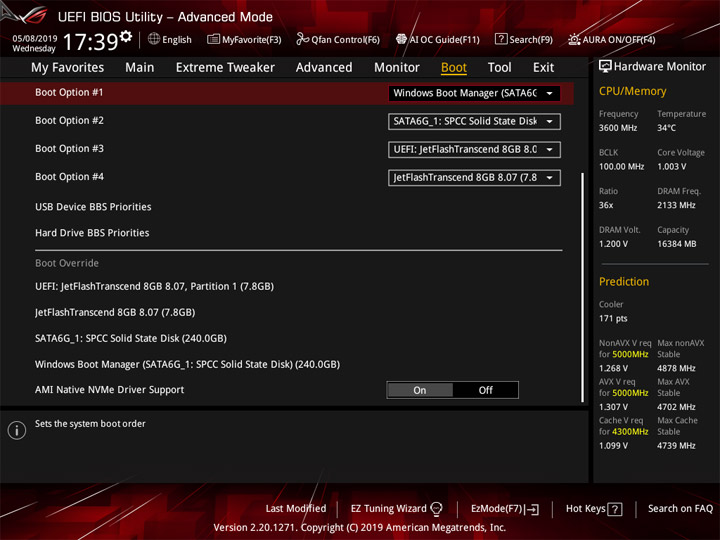Click Last Modified in footer

[296, 509]
